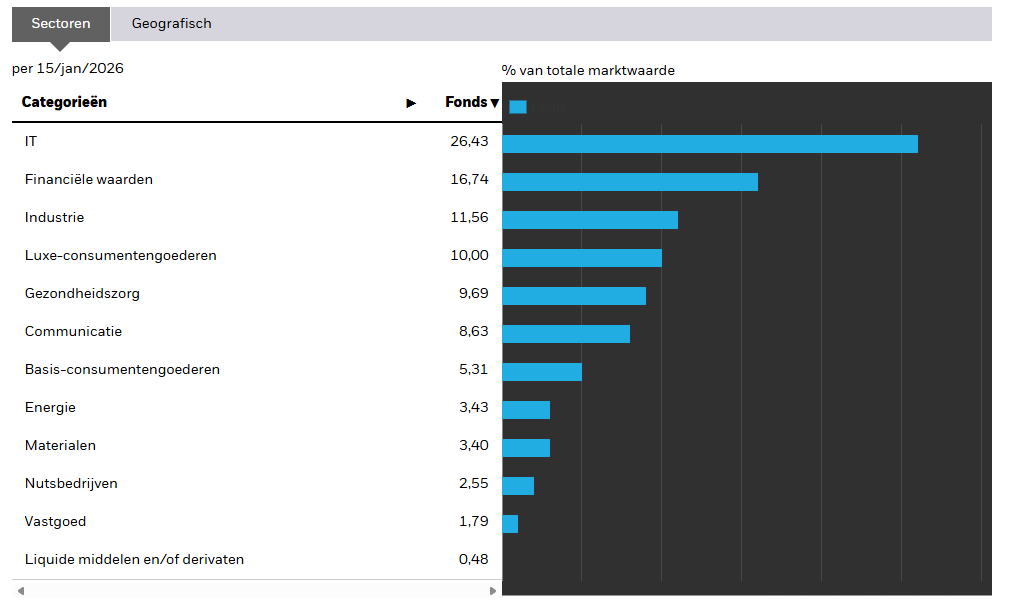Click the blue Fonds legend swatch

pos(517,107)
